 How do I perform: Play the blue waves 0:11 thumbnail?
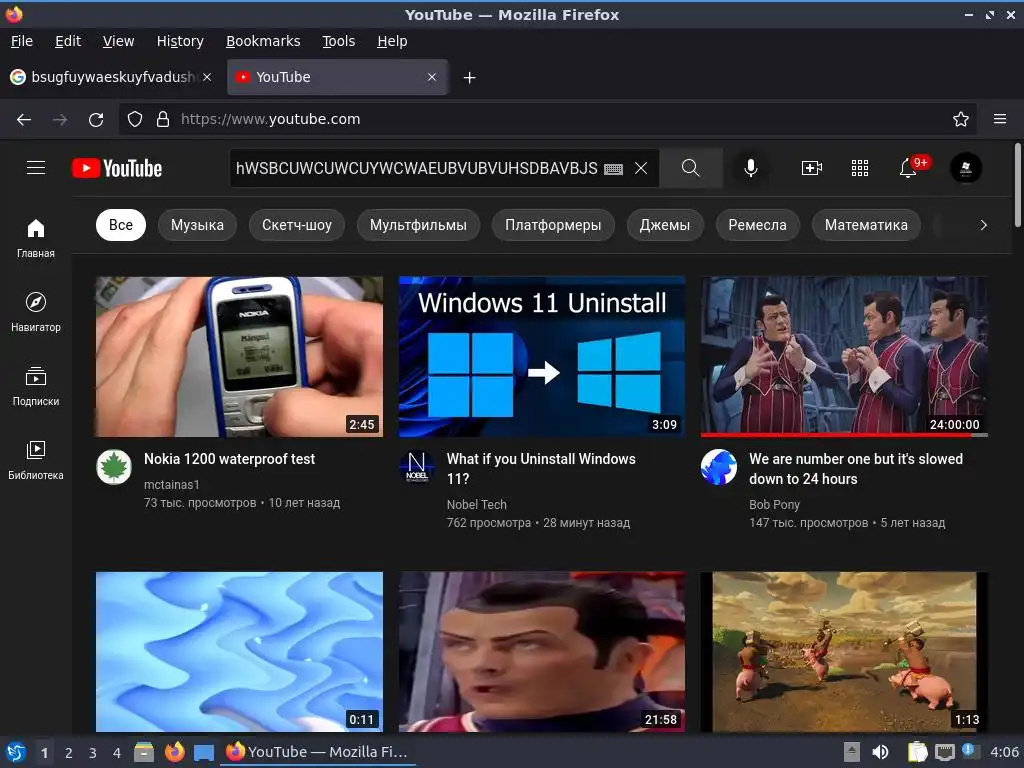pyautogui.click(x=239, y=652)
